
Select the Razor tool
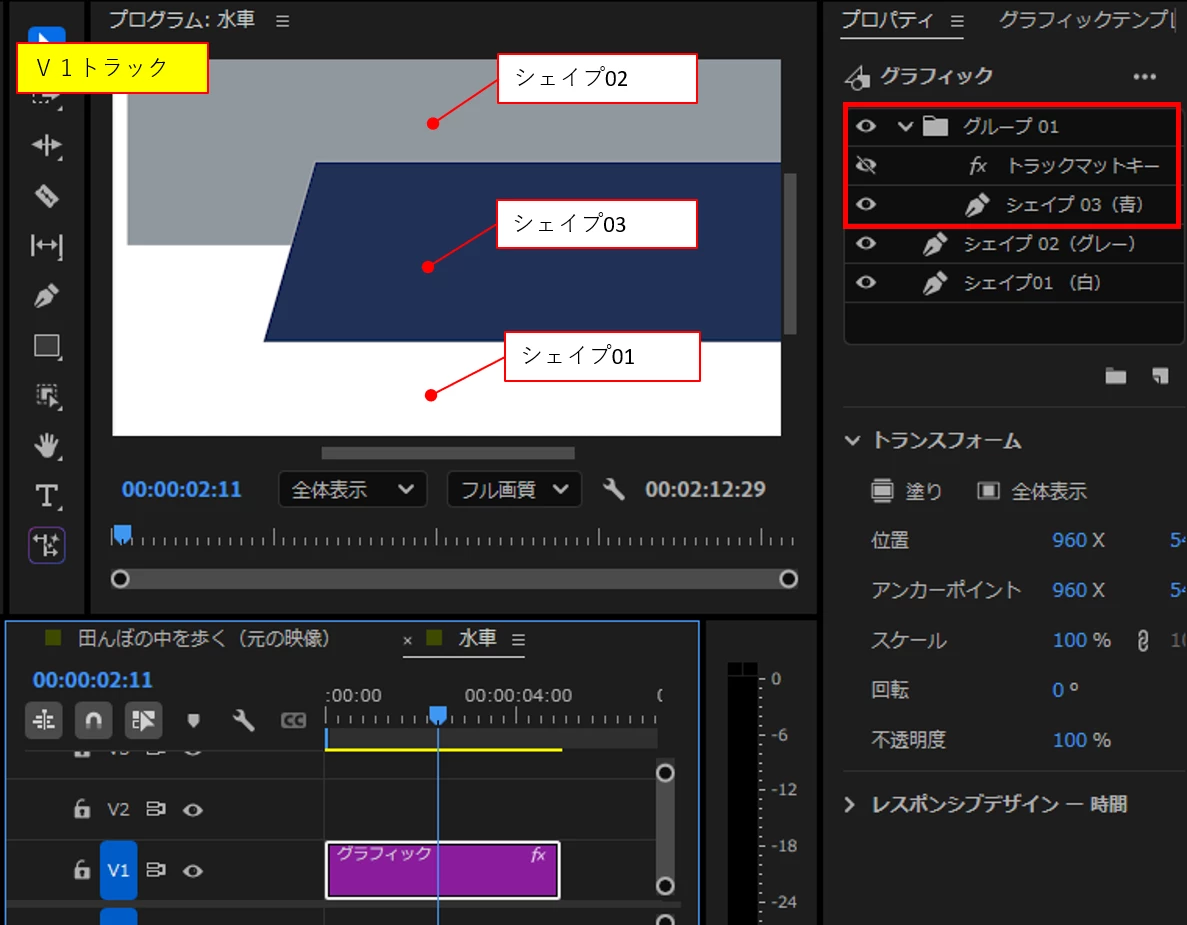coord(46,196)
